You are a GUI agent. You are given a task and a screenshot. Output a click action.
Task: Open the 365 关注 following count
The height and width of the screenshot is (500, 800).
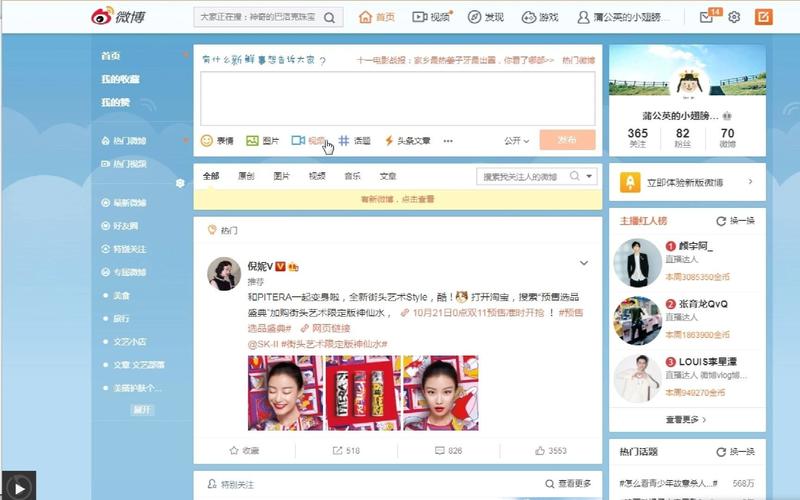[x=637, y=137]
